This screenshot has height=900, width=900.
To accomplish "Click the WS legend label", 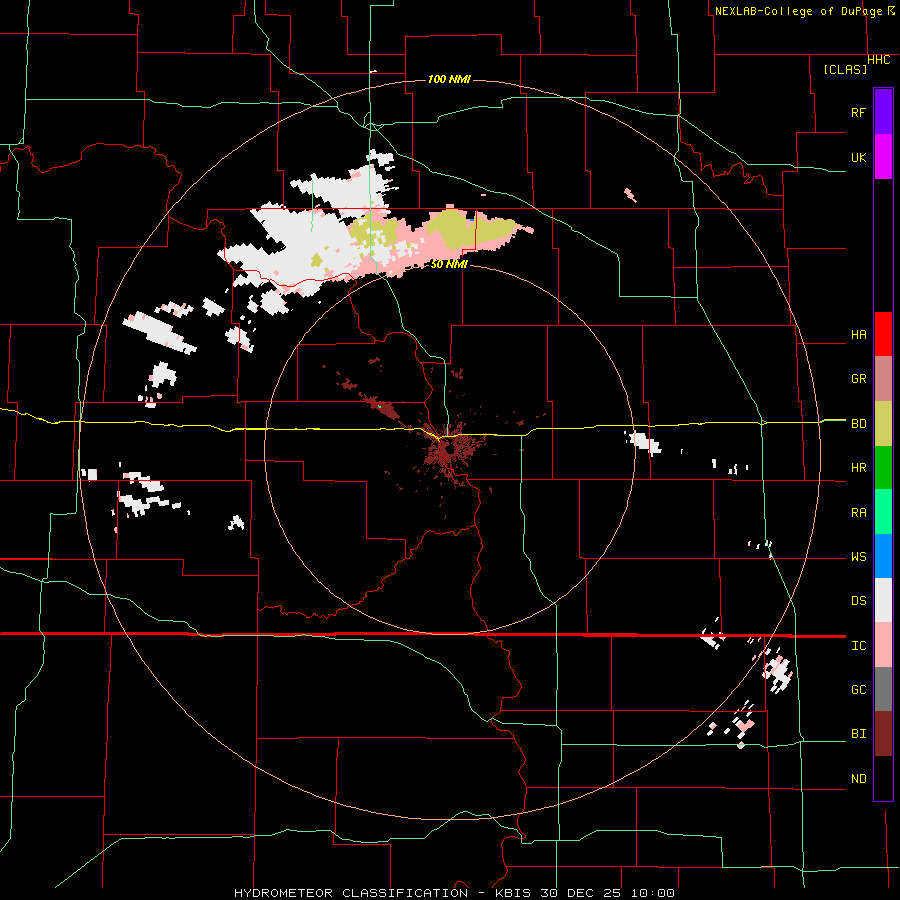I will pyautogui.click(x=858, y=557).
